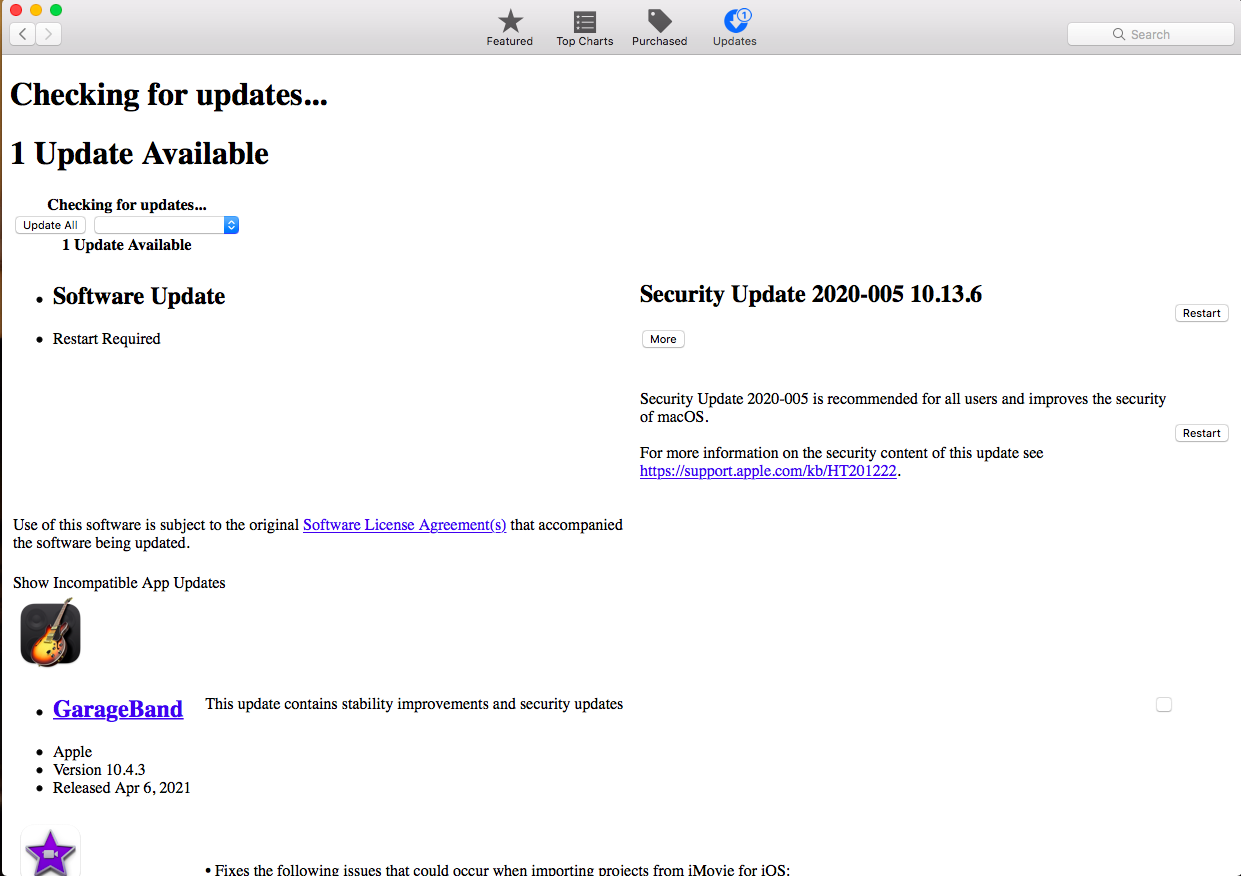Click the Update All button
The width and height of the screenshot is (1241, 876).
pos(51,225)
